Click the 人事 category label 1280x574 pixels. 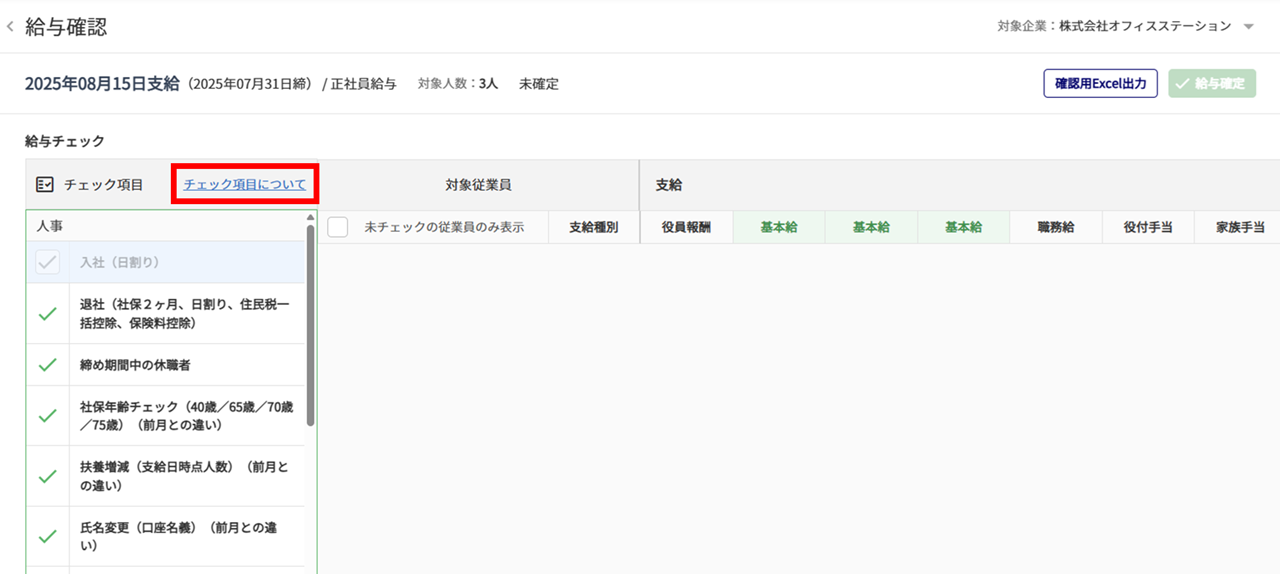pyautogui.click(x=49, y=226)
